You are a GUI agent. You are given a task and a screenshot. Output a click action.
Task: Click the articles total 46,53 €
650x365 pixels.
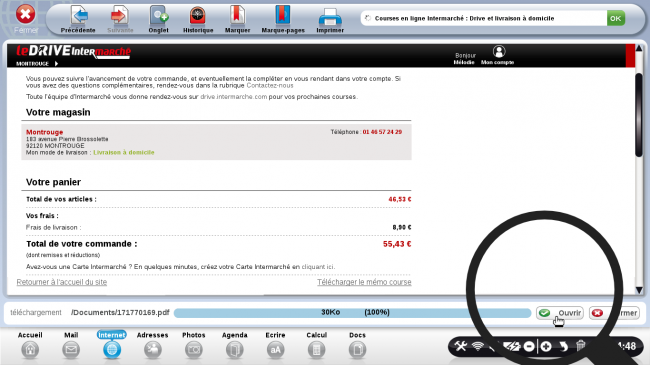[400, 200]
